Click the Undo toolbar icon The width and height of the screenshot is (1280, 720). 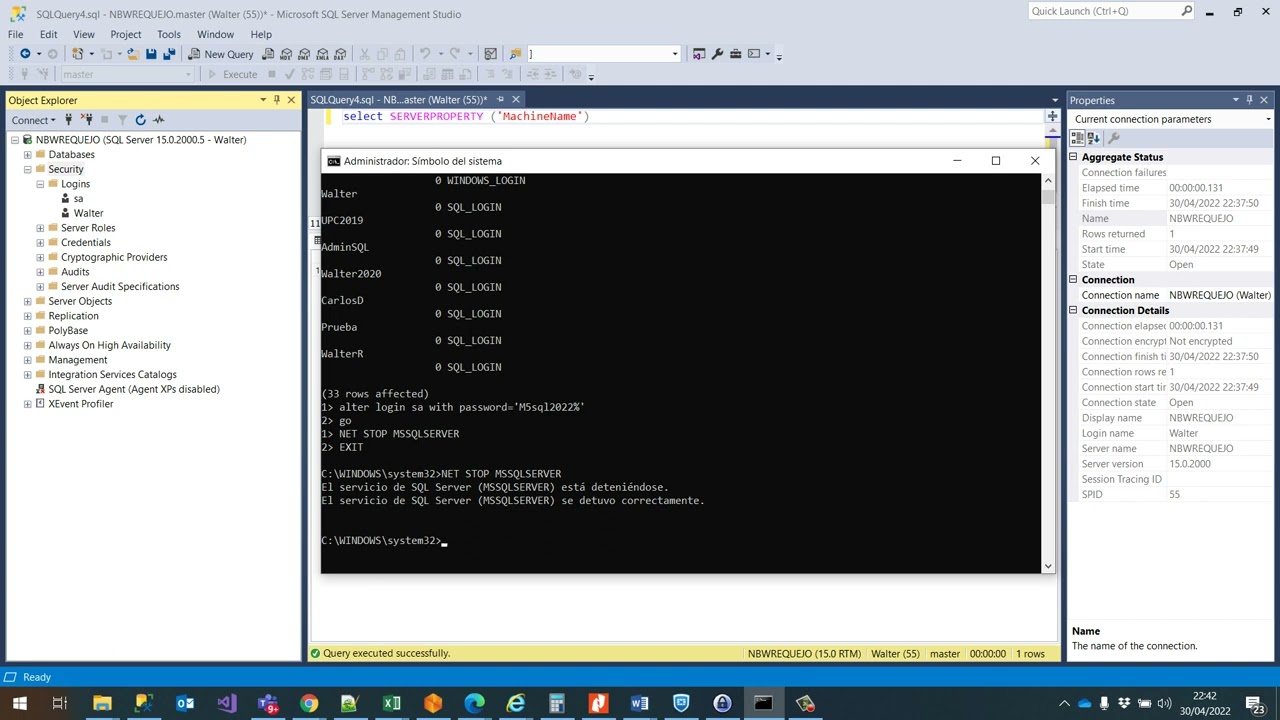[425, 54]
